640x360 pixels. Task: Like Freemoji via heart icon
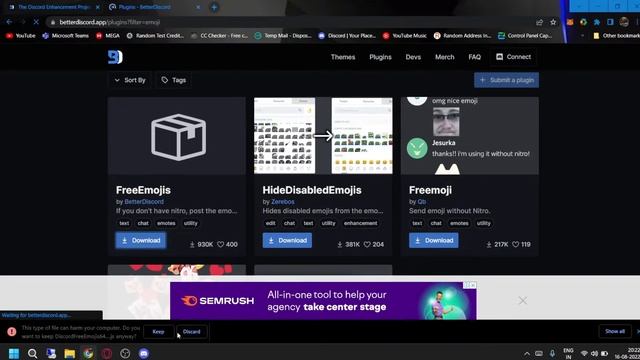(x=516, y=244)
